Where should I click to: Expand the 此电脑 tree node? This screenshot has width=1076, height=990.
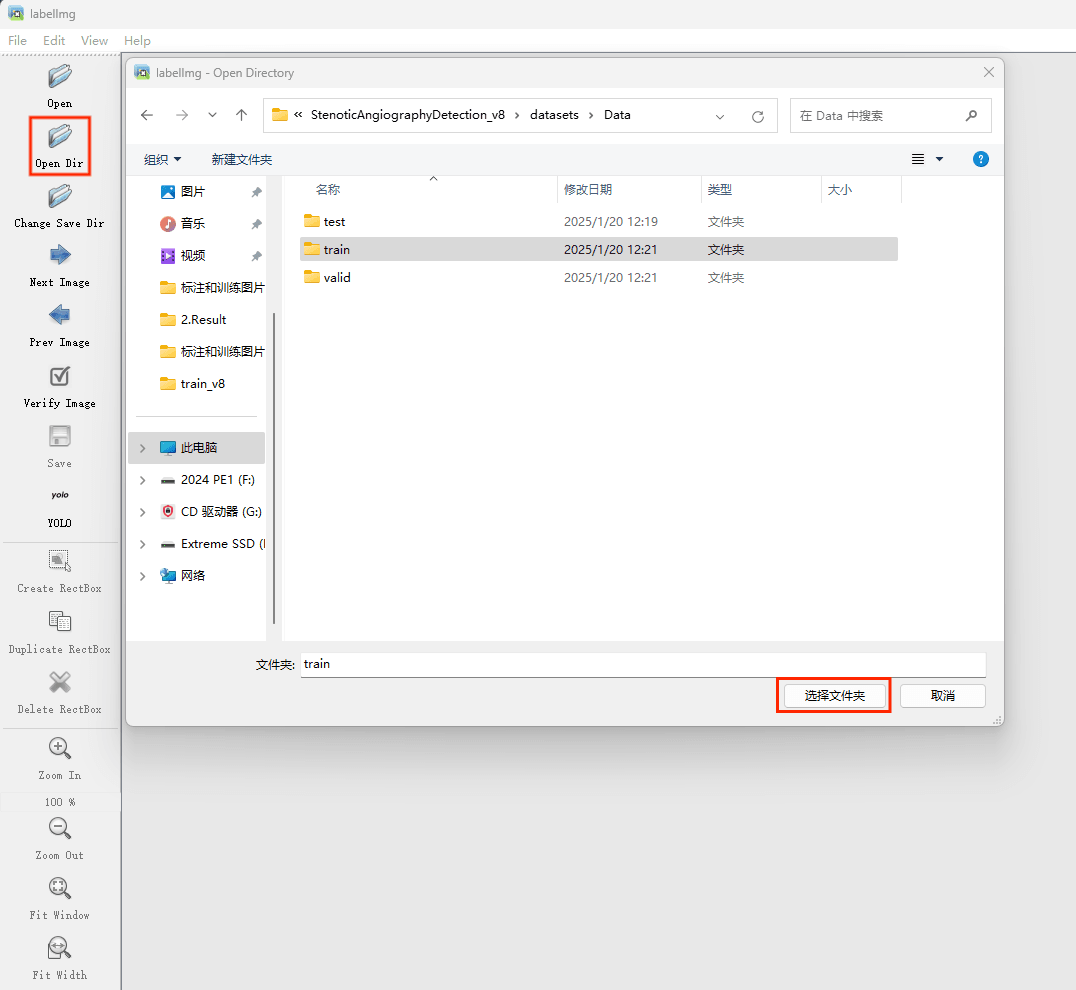tap(143, 448)
